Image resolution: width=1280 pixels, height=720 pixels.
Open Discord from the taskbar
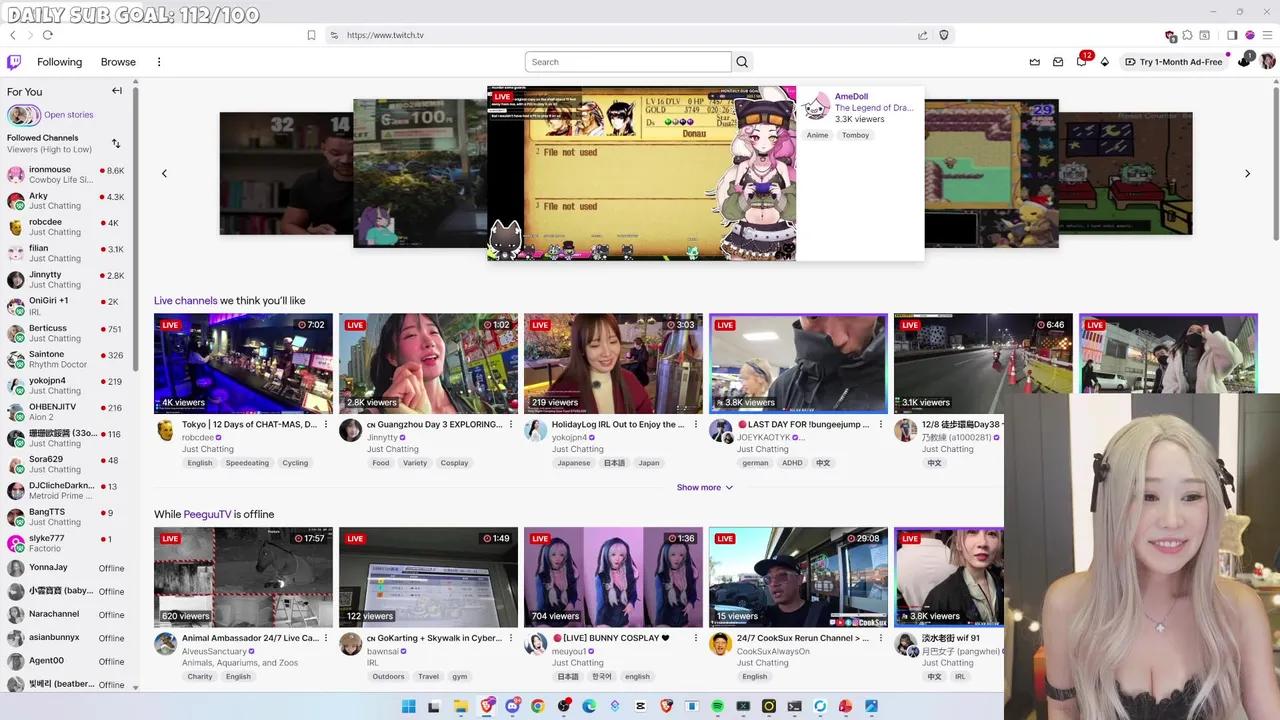(x=512, y=707)
